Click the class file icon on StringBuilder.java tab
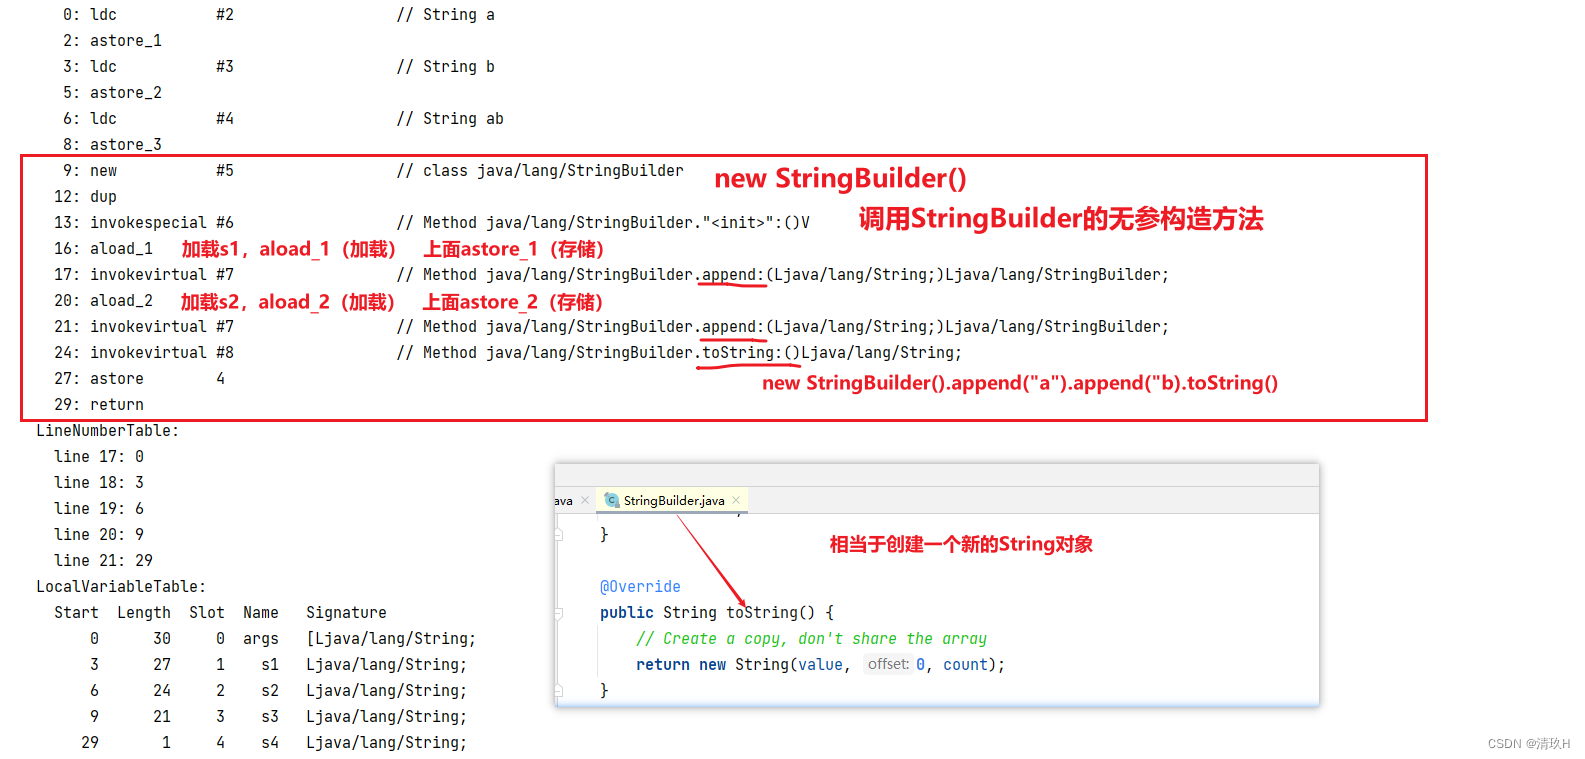The height and width of the screenshot is (759, 1585). [x=611, y=500]
